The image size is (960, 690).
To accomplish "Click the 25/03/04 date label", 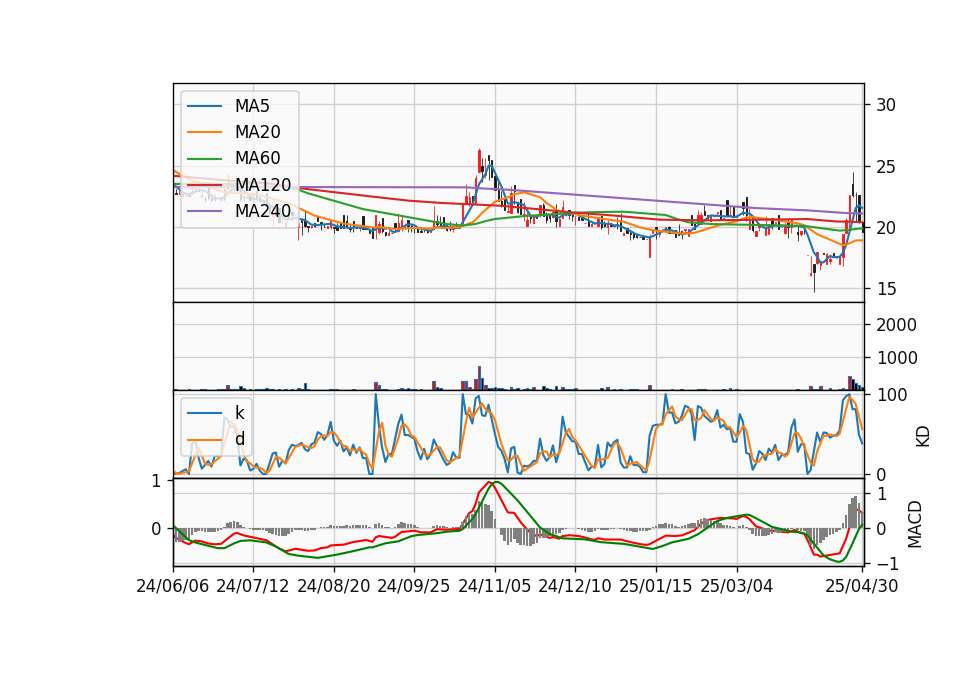I will coord(737,586).
